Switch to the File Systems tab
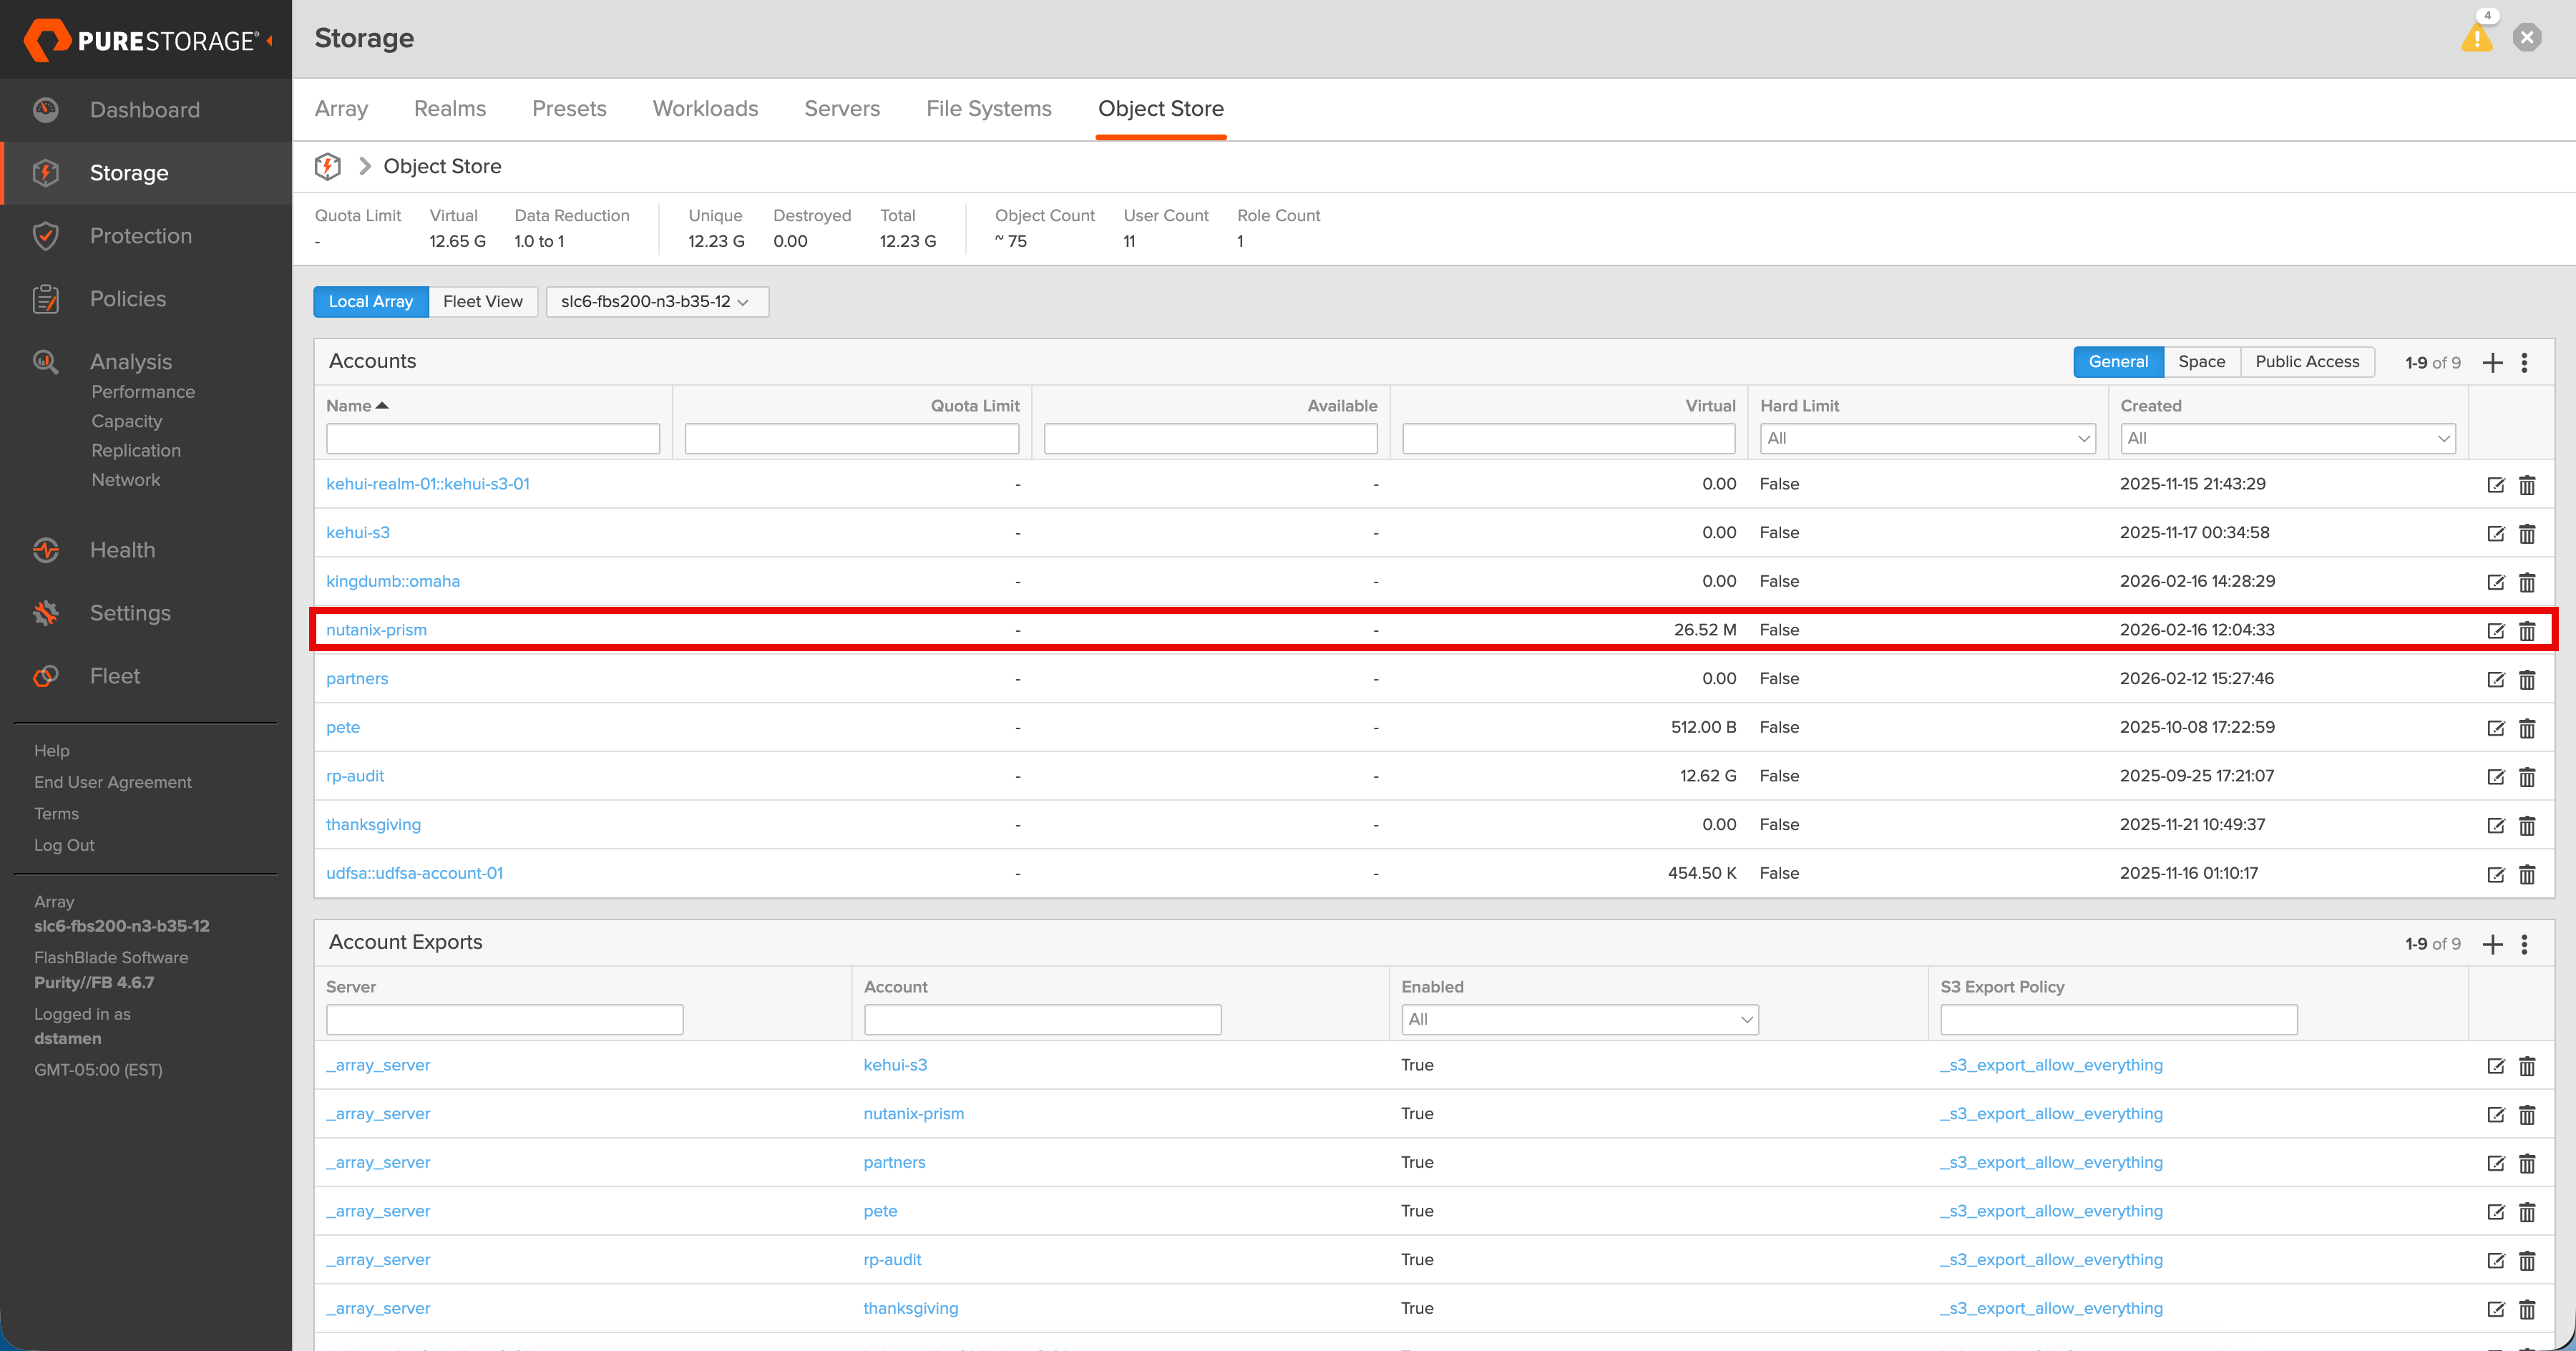Screen dimensions: 2576x1351 pos(988,109)
